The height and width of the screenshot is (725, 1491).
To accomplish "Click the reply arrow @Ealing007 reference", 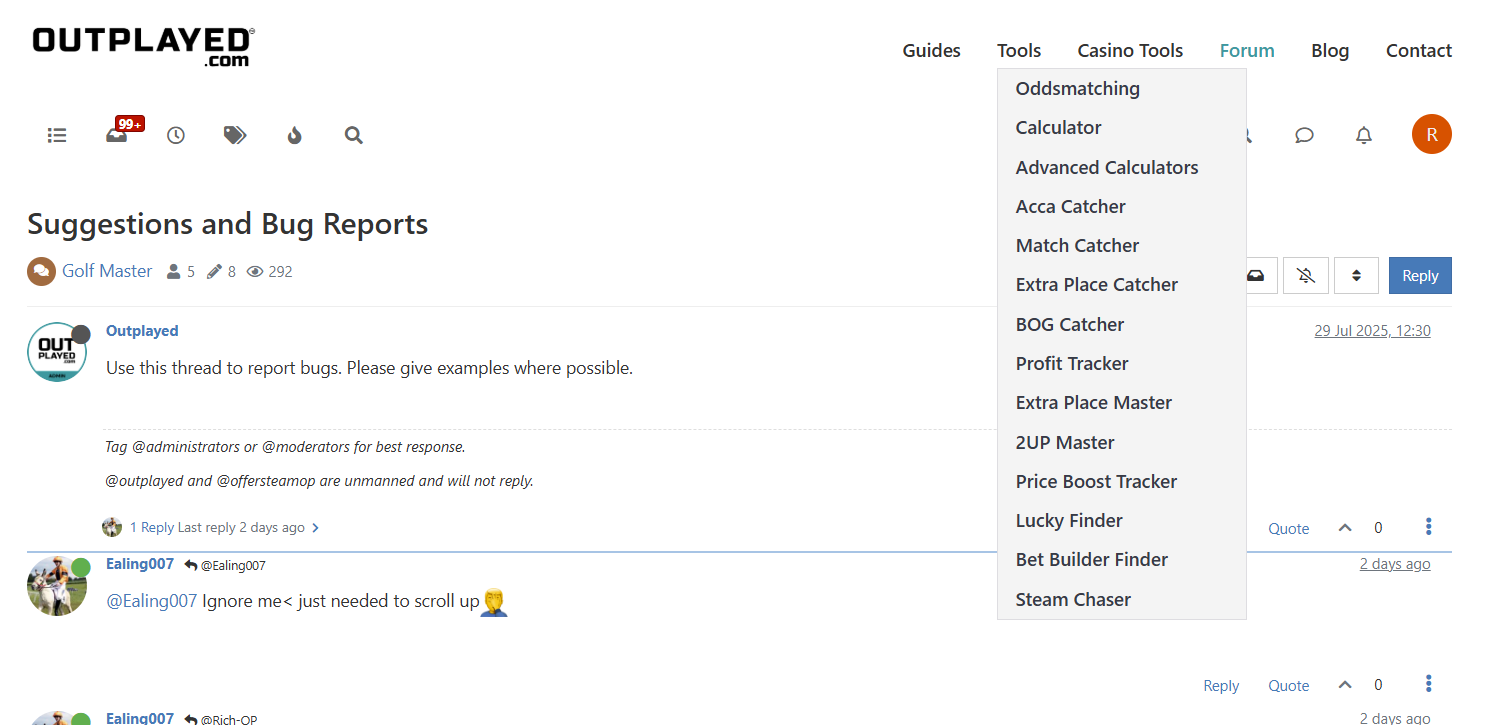I will click(x=225, y=565).
